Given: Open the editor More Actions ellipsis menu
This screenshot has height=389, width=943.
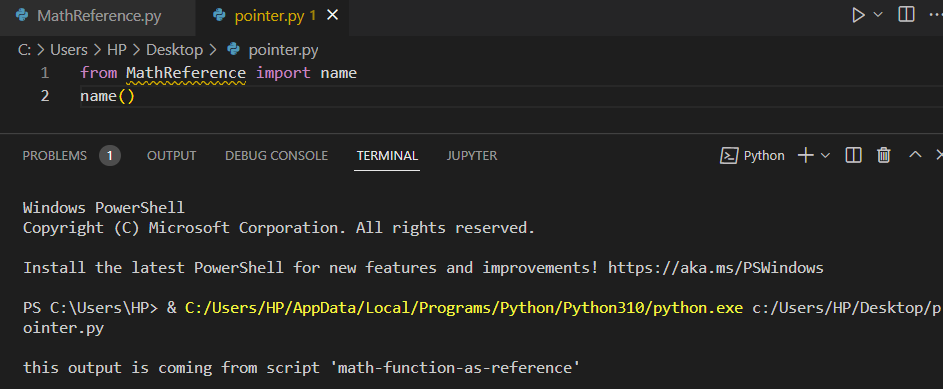Looking at the screenshot, I should pos(936,15).
